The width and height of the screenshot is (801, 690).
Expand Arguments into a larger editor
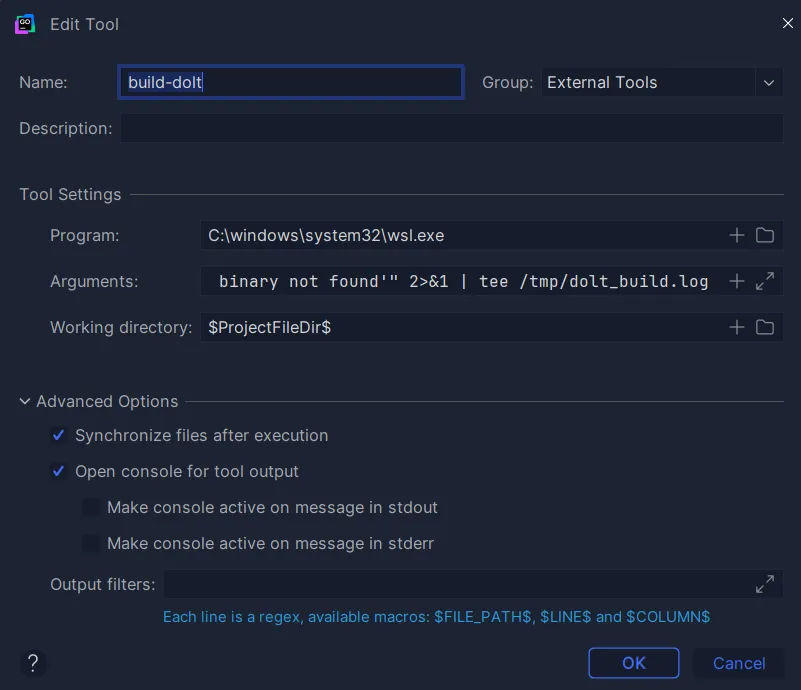tap(765, 281)
